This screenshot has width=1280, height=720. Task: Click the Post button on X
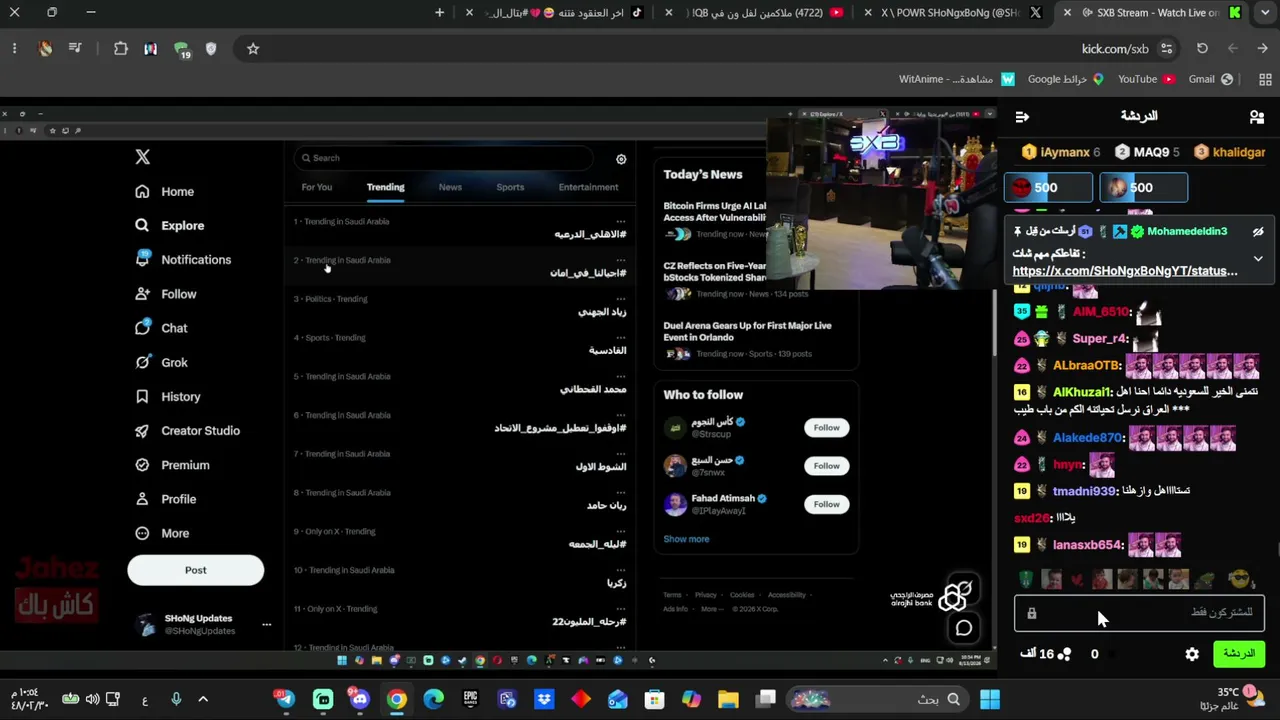[196, 570]
